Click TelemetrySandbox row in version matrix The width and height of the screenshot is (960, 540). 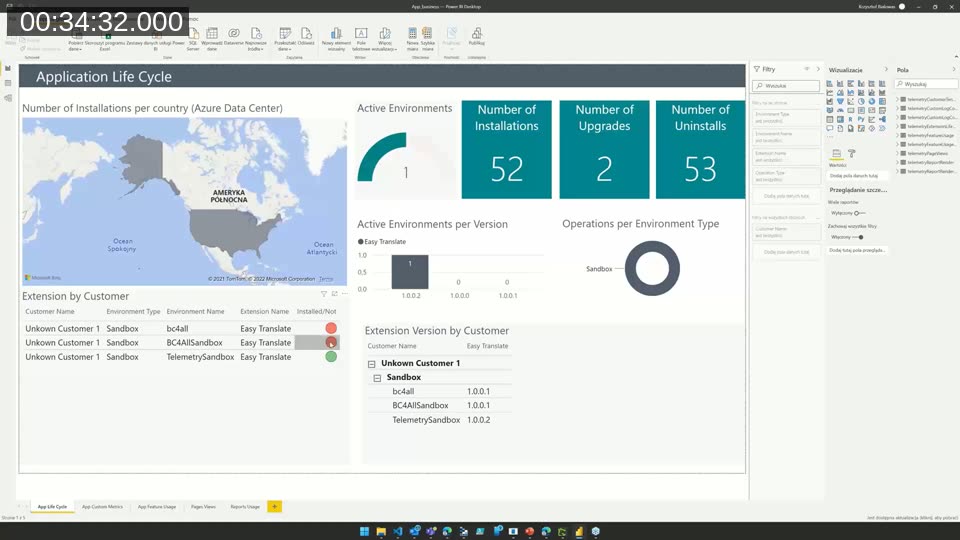point(440,420)
